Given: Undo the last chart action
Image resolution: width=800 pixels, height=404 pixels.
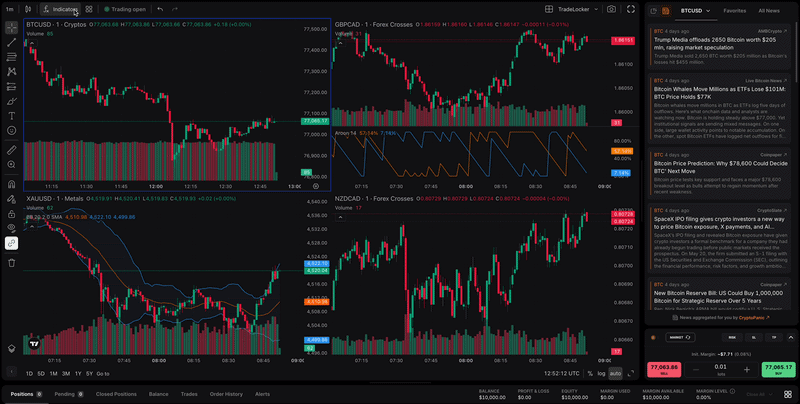Looking at the screenshot, I should pyautogui.click(x=160, y=9).
